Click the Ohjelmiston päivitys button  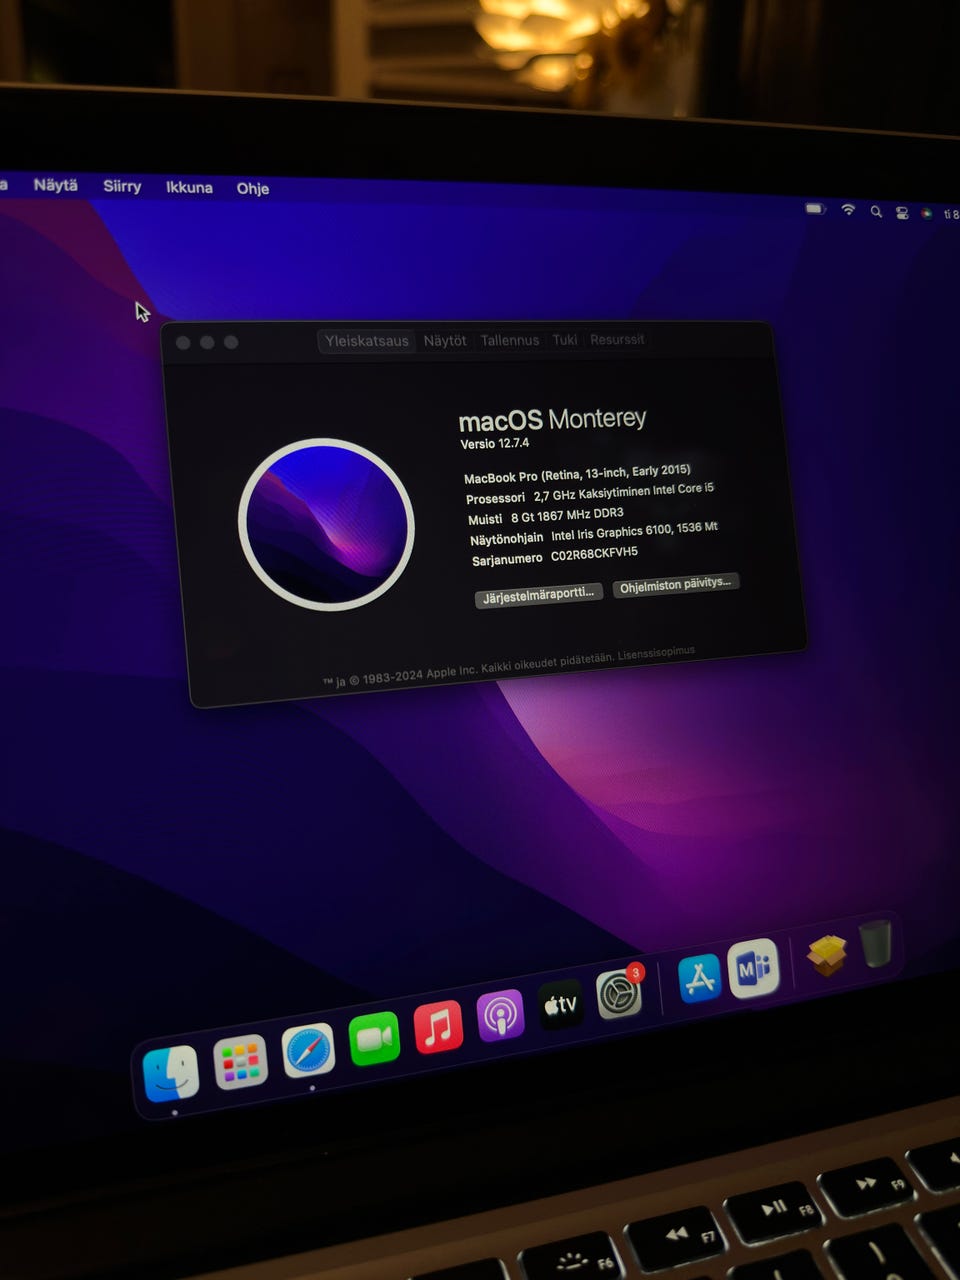point(675,584)
